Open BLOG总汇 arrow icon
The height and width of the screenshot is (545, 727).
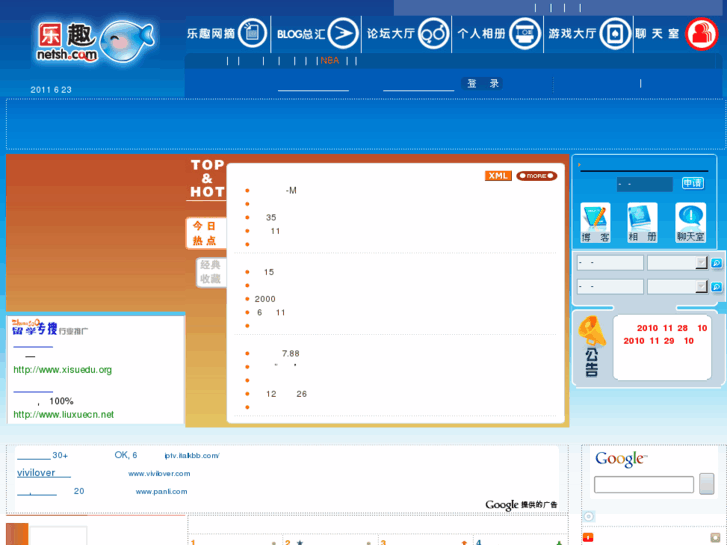click(x=344, y=33)
